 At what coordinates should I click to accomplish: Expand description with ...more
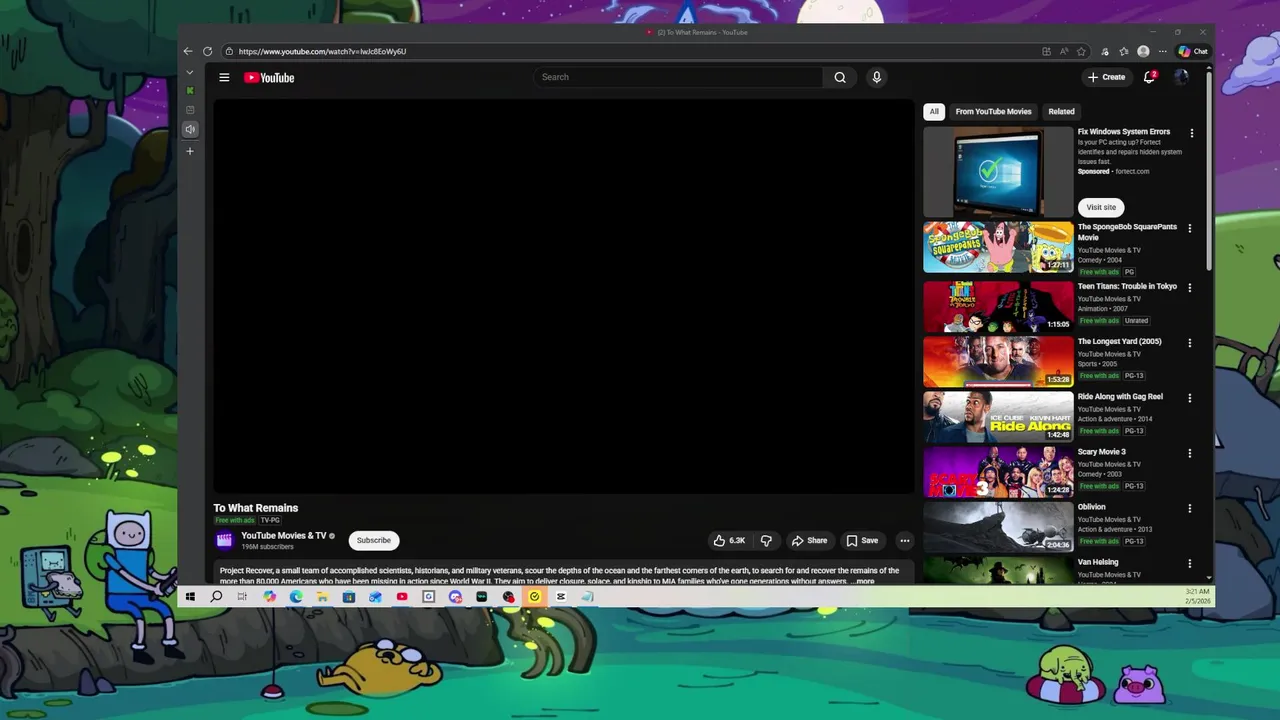click(863, 581)
